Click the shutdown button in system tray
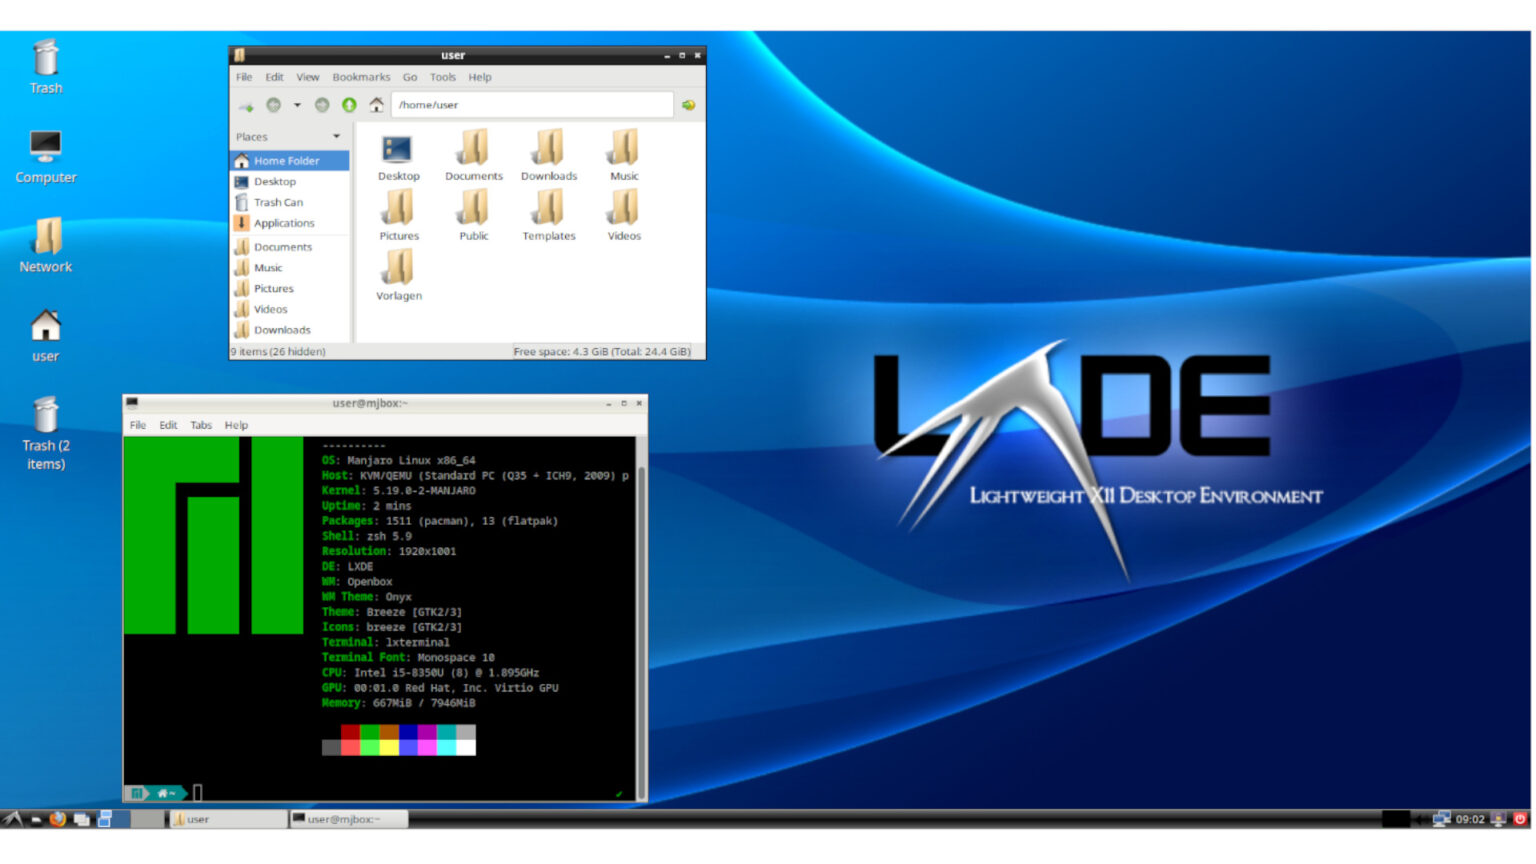 [1519, 819]
